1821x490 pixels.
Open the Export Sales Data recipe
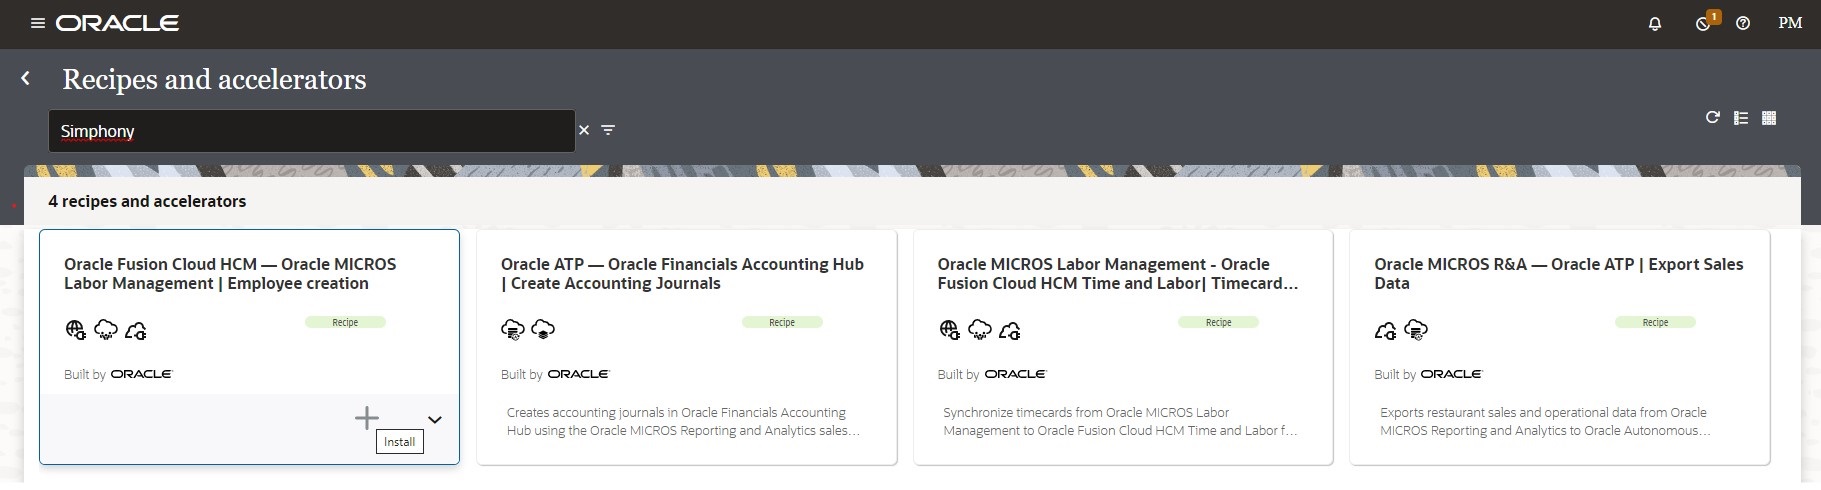(x=1558, y=274)
